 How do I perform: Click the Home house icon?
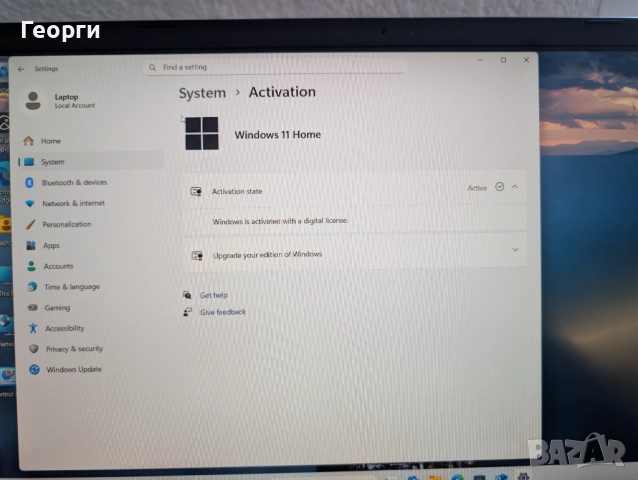click(x=28, y=141)
